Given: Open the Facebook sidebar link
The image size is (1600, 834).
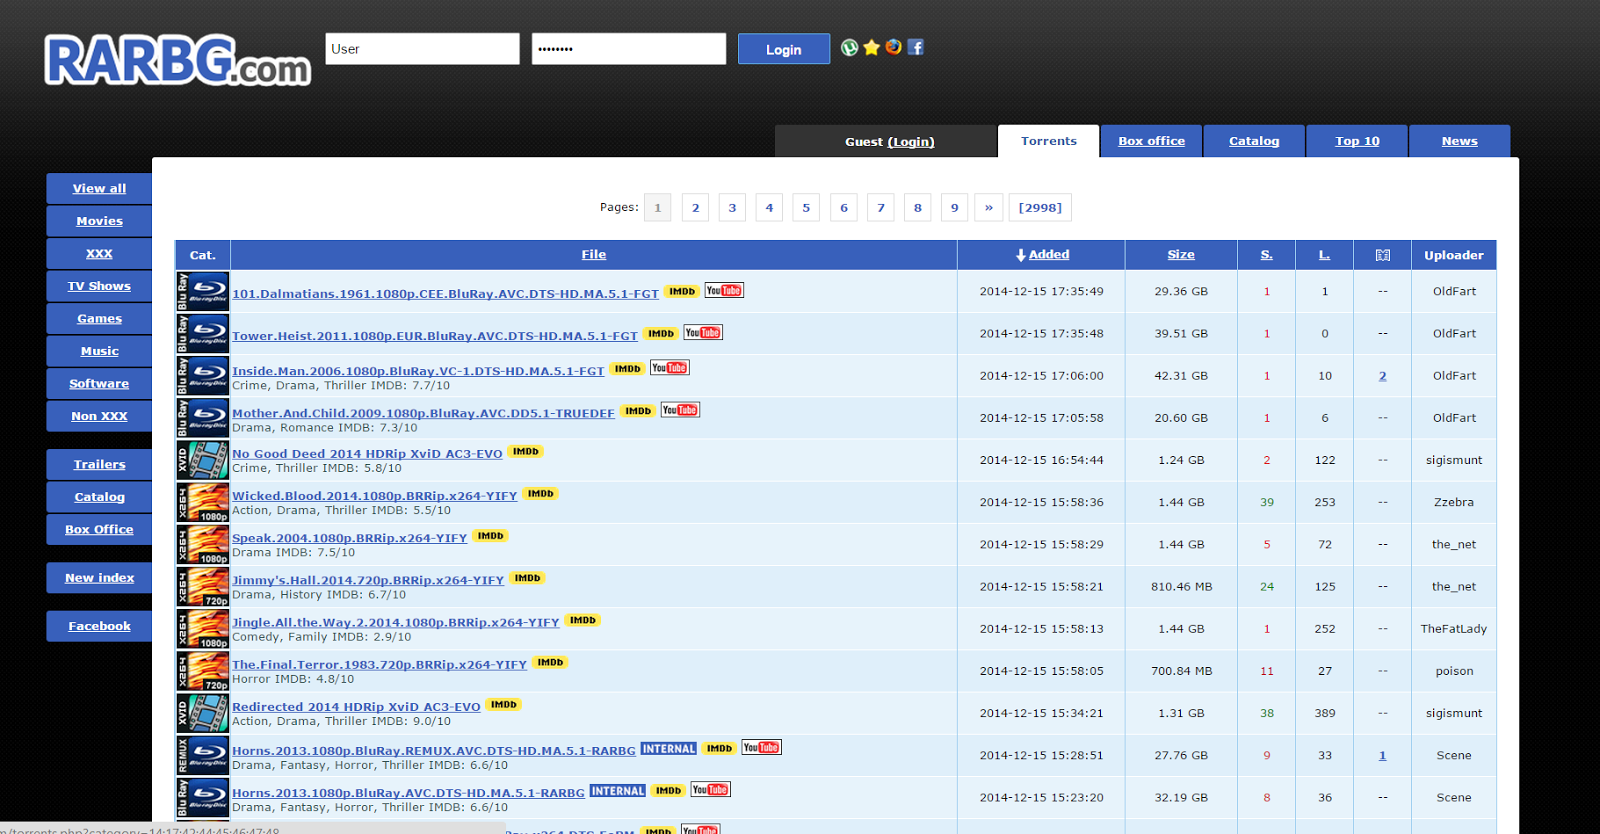Looking at the screenshot, I should click(99, 626).
